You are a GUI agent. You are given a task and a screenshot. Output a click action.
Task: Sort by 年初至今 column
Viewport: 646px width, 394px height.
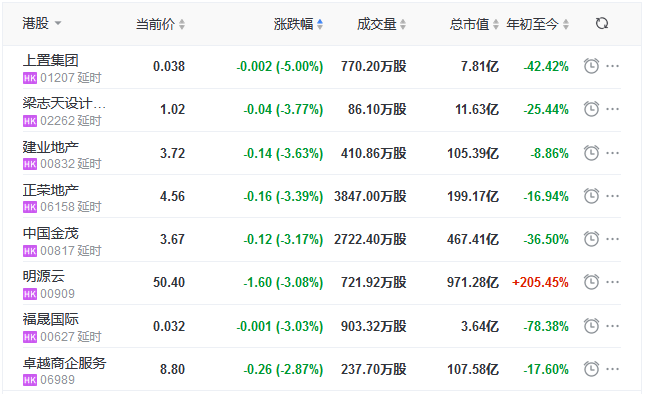pos(538,24)
